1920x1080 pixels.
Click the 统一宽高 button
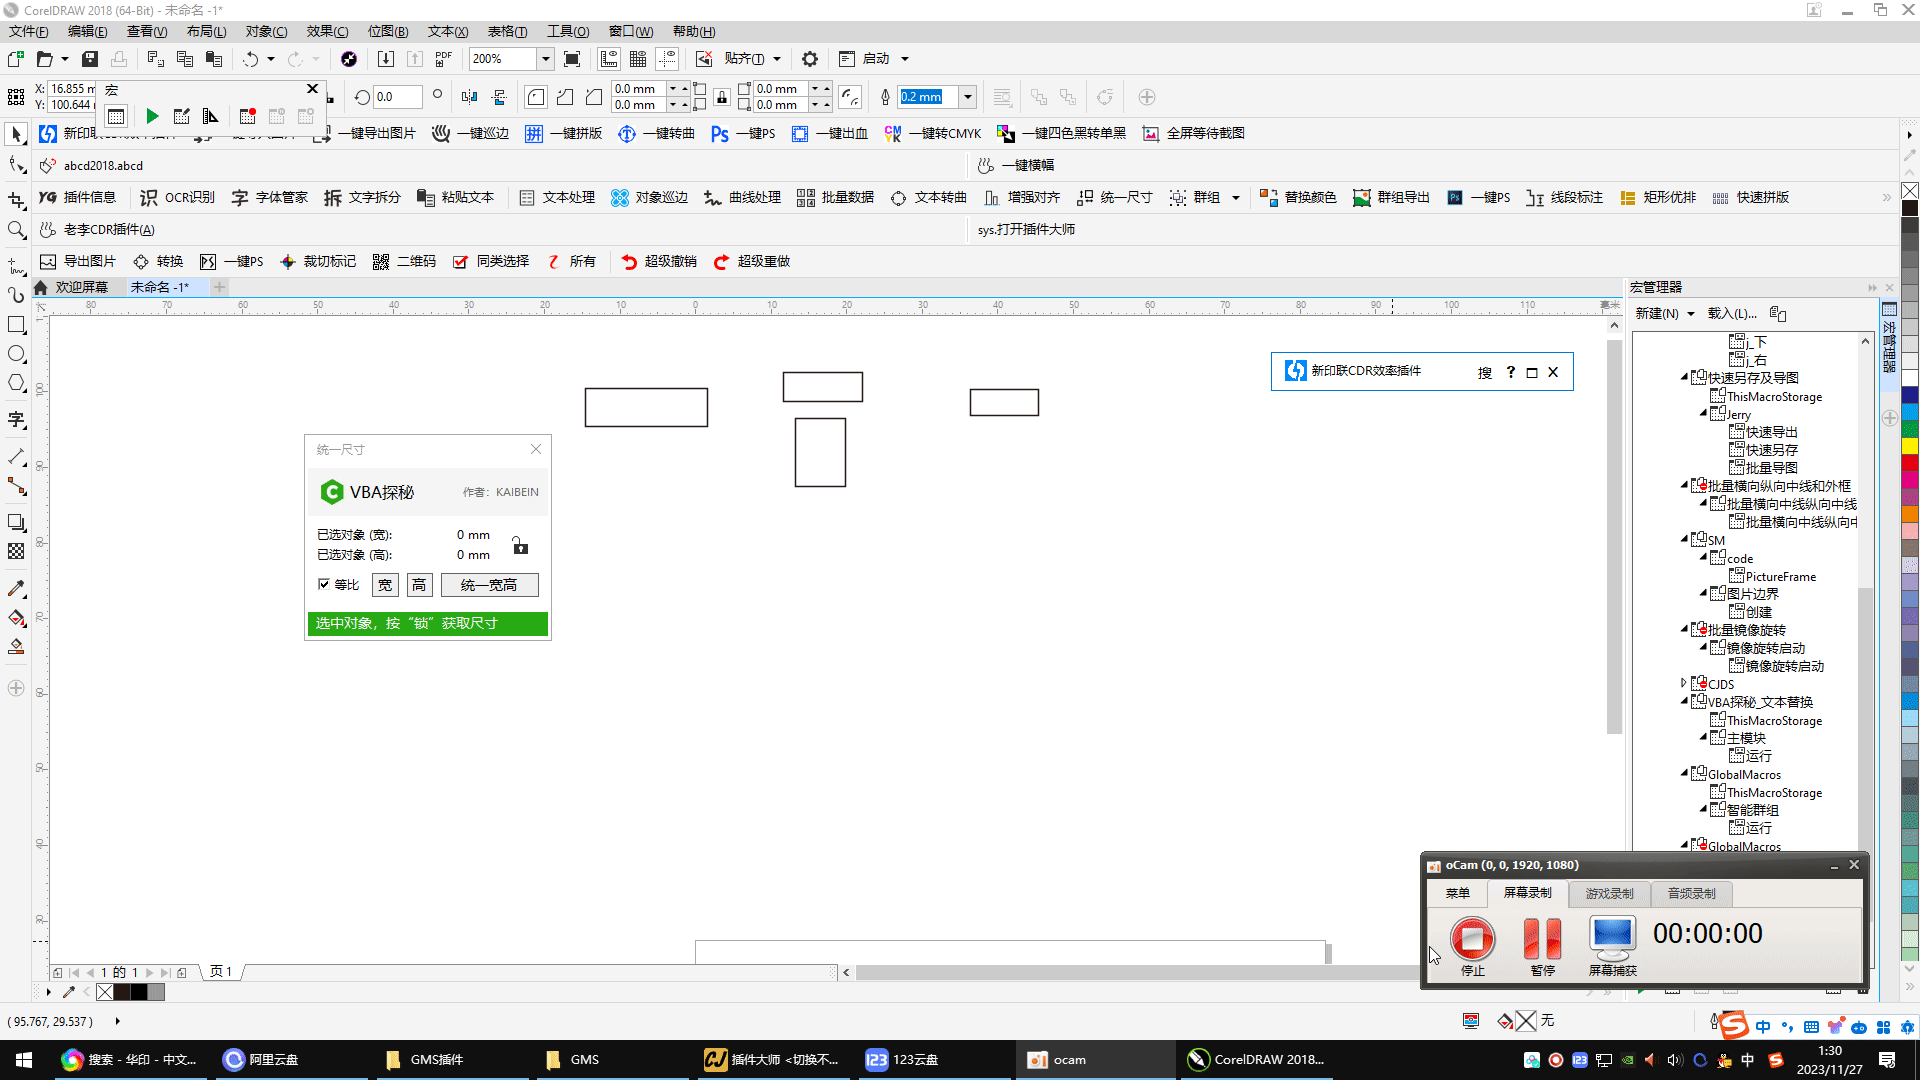tap(489, 585)
